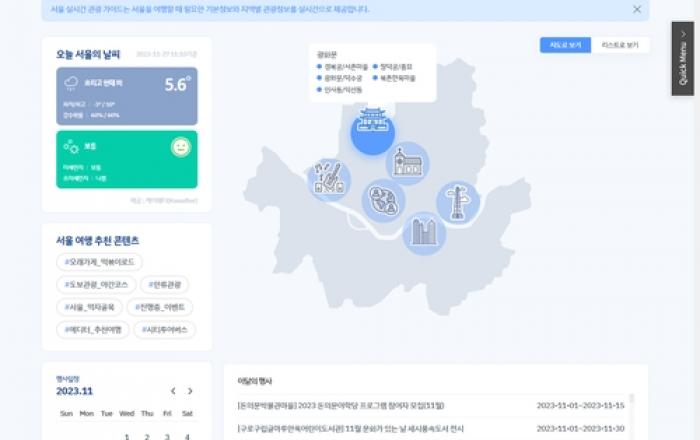Switch to list view (리스트로 보기)
The image size is (700, 440).
(x=620, y=45)
